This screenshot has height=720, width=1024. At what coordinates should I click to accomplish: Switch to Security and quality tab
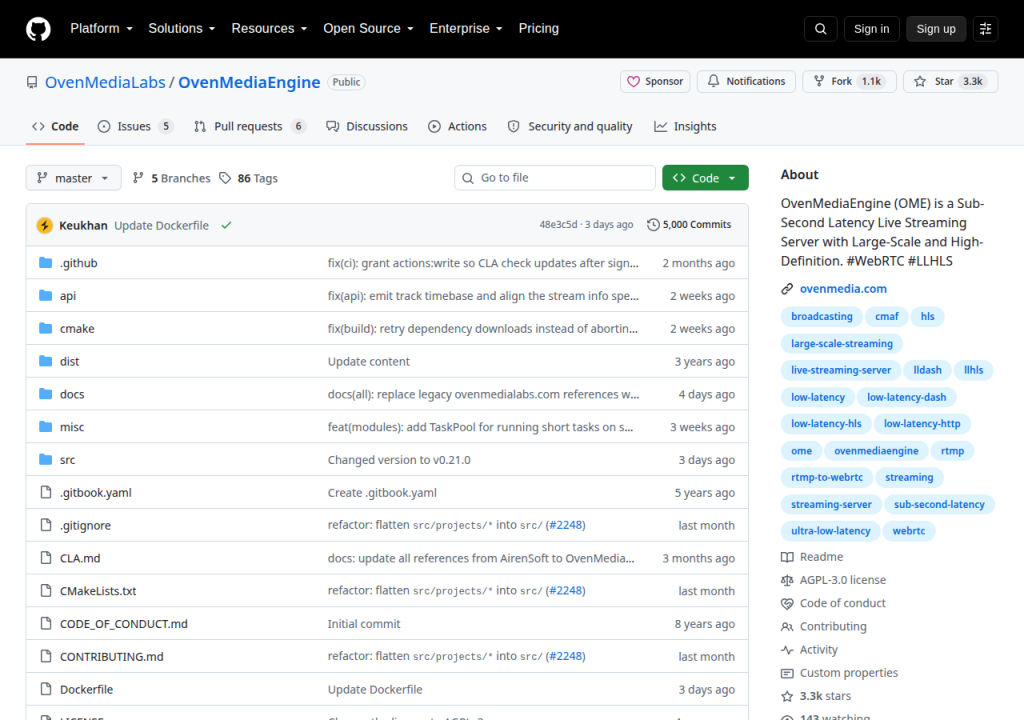point(570,126)
